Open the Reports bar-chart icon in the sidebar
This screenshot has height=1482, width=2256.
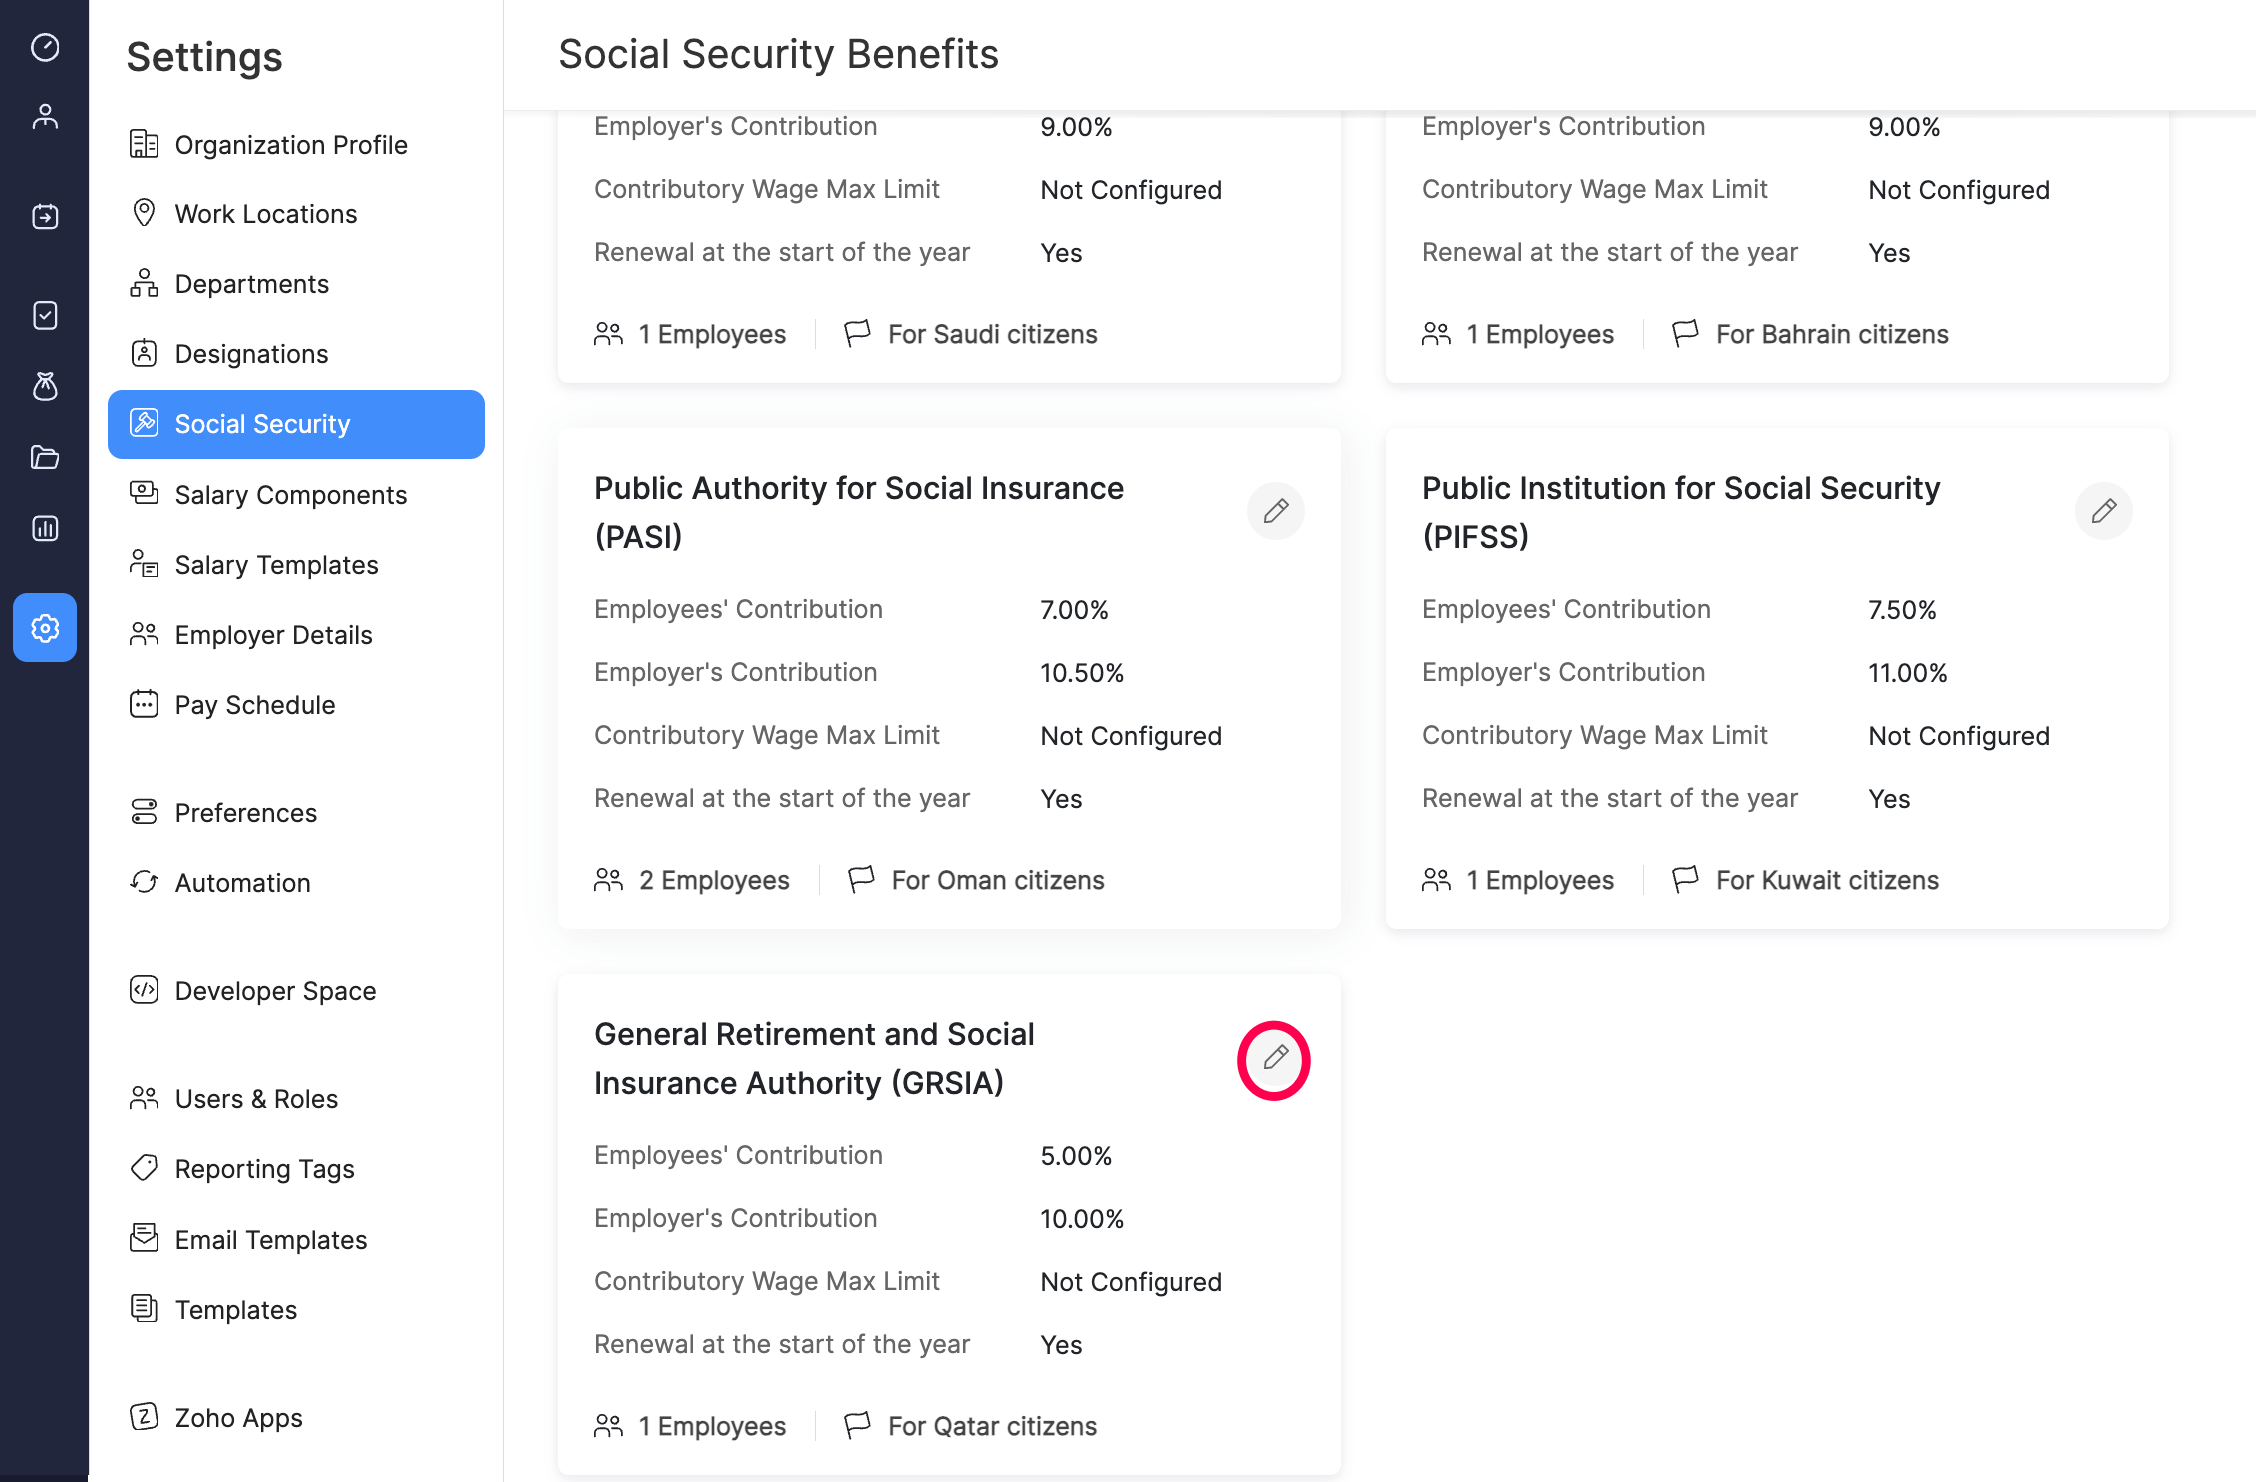(45, 528)
